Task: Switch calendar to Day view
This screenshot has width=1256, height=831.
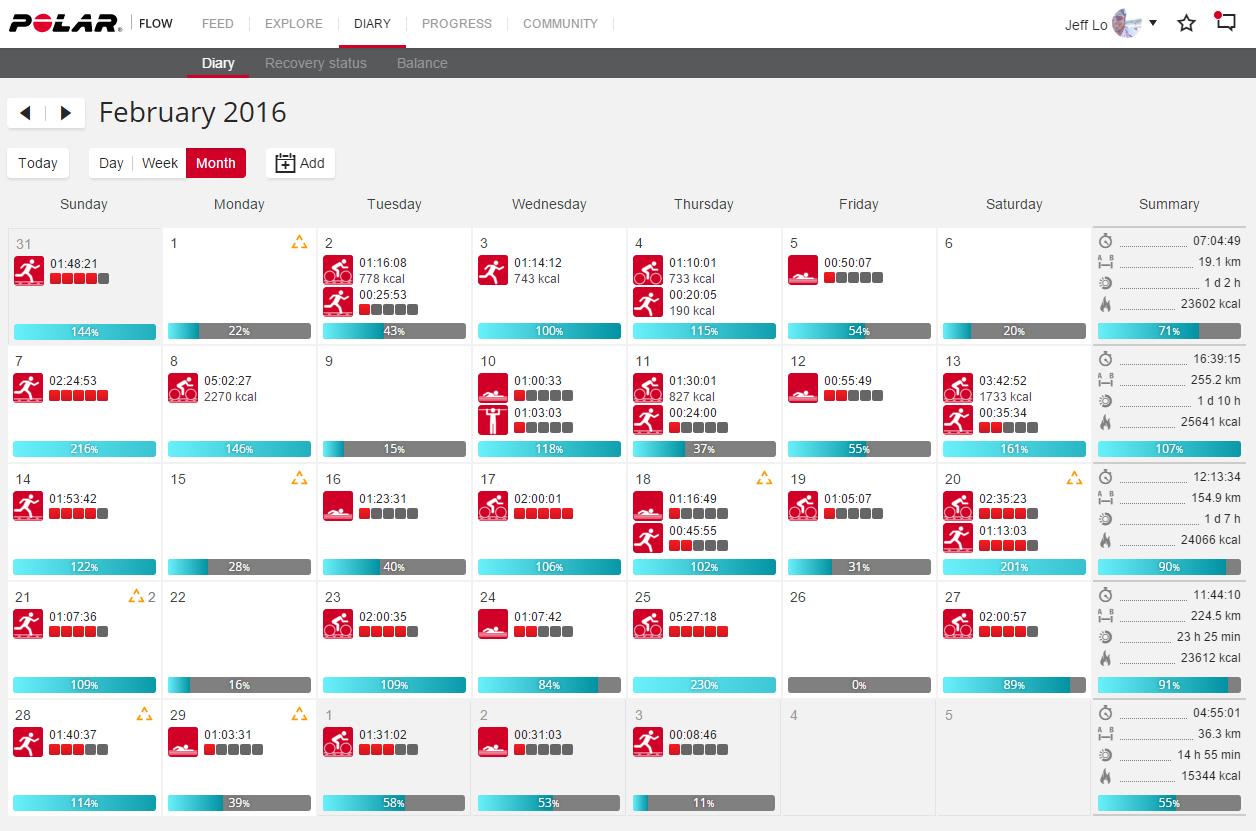Action: (111, 163)
